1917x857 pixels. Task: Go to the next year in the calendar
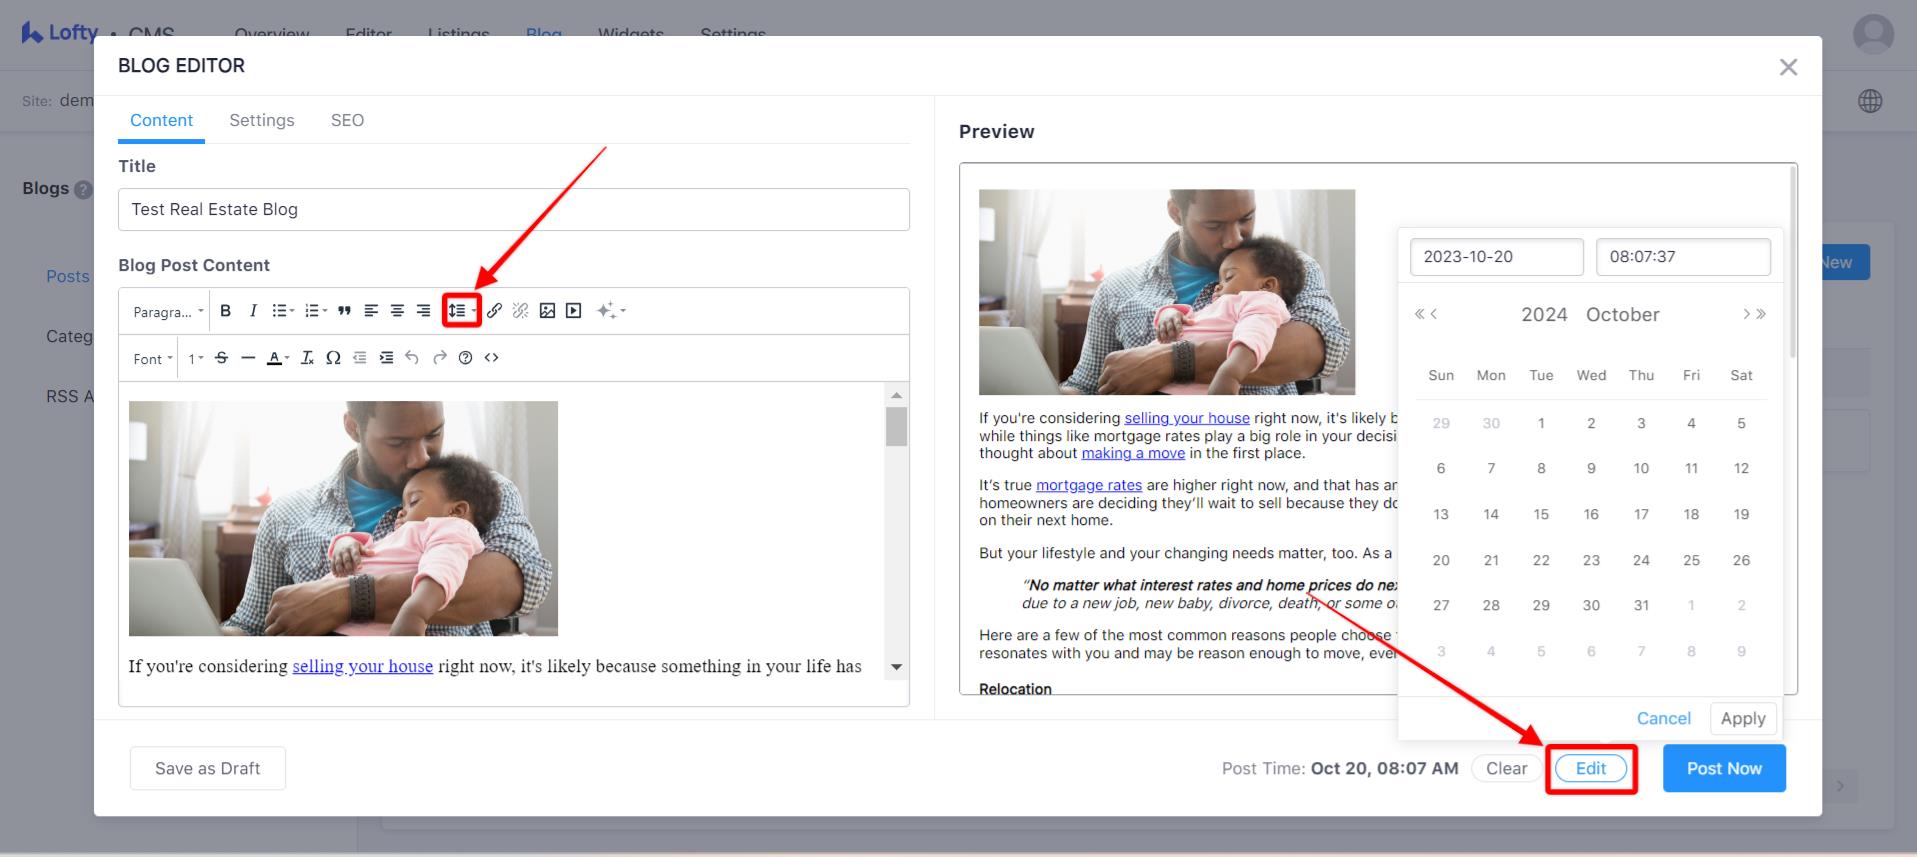pyautogui.click(x=1761, y=314)
